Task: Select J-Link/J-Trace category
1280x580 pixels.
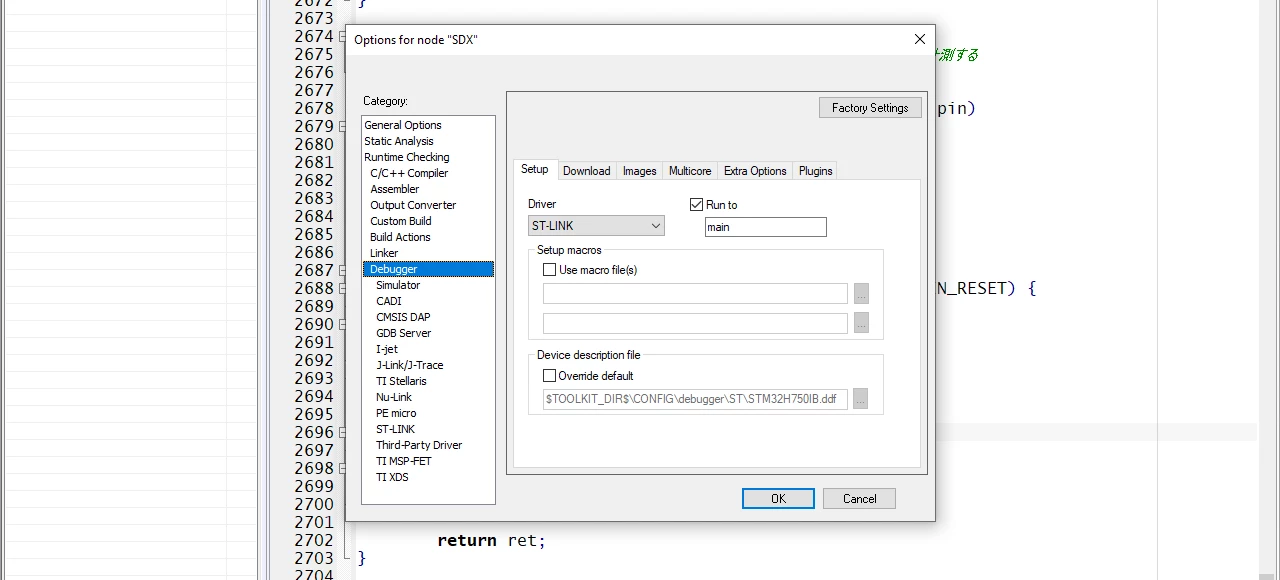Action: coord(410,365)
